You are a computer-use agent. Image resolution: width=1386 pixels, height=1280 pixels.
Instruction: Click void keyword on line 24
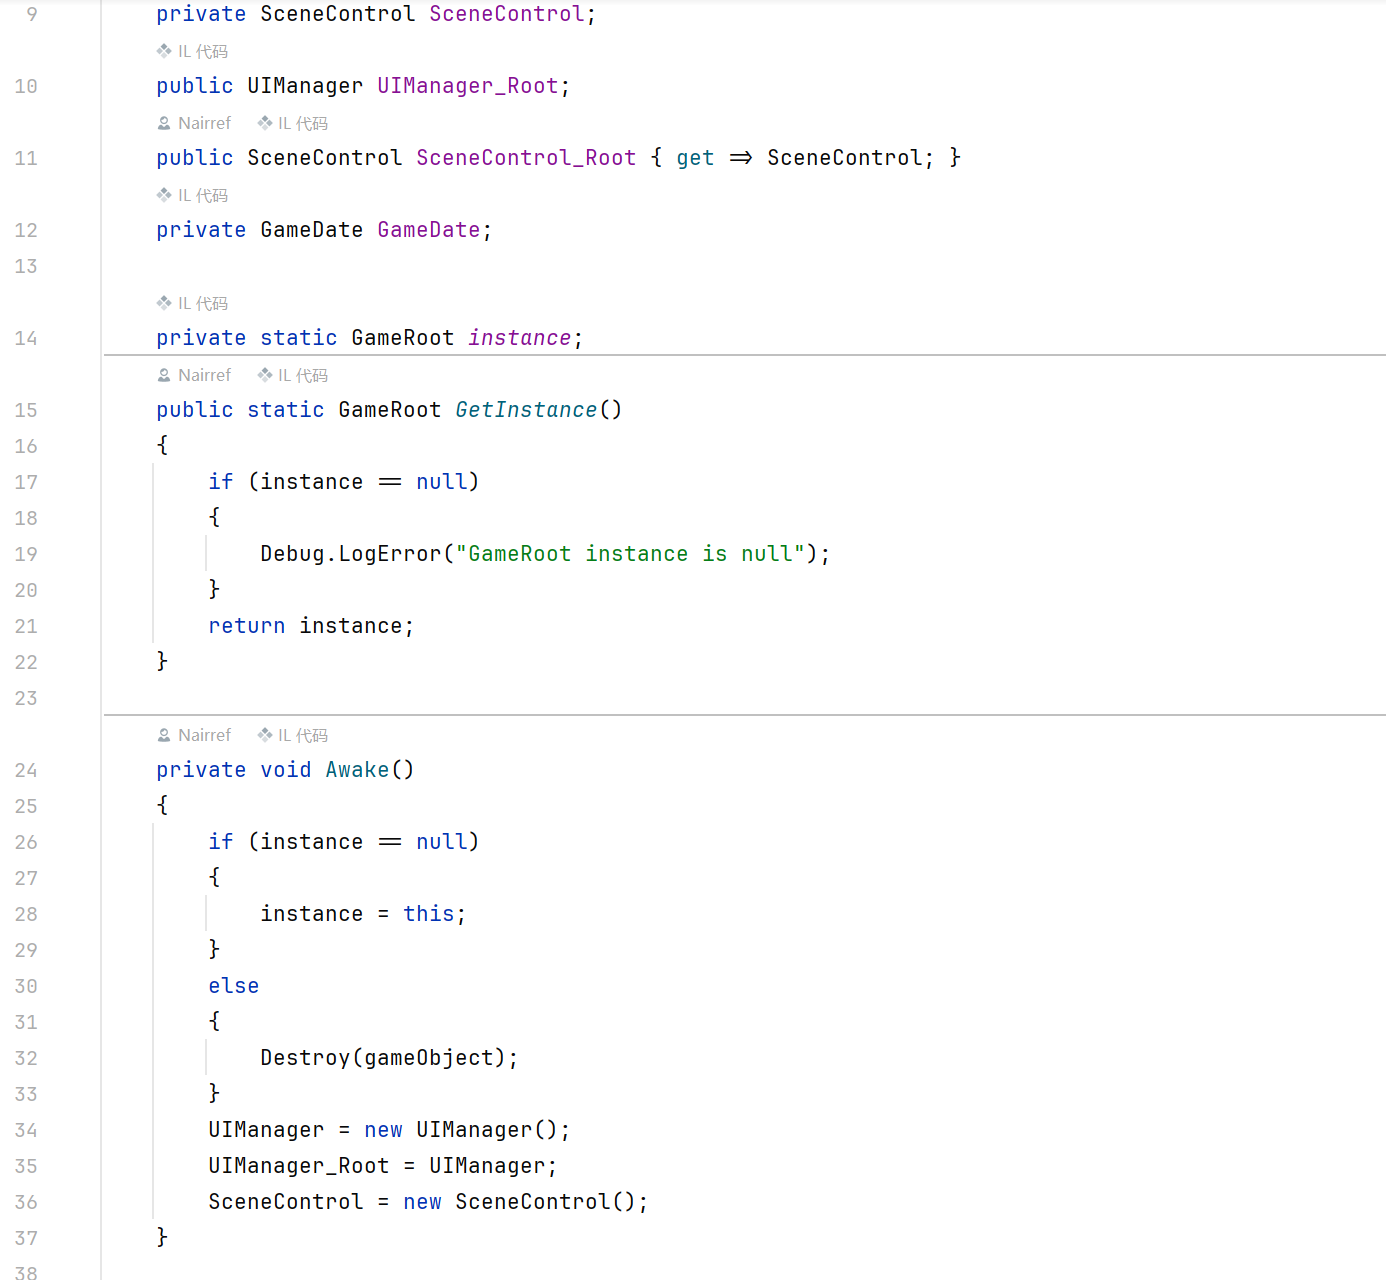pyautogui.click(x=286, y=770)
